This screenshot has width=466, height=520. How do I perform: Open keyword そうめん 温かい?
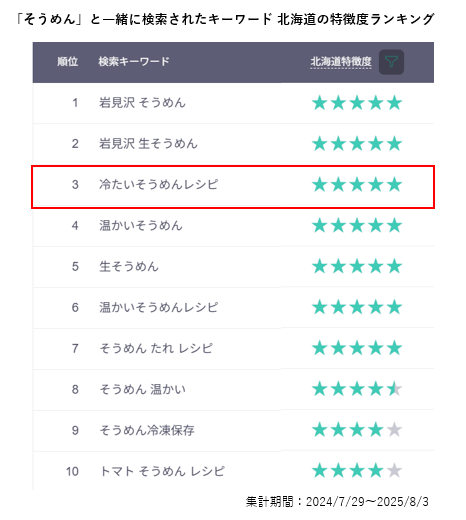pyautogui.click(x=142, y=389)
